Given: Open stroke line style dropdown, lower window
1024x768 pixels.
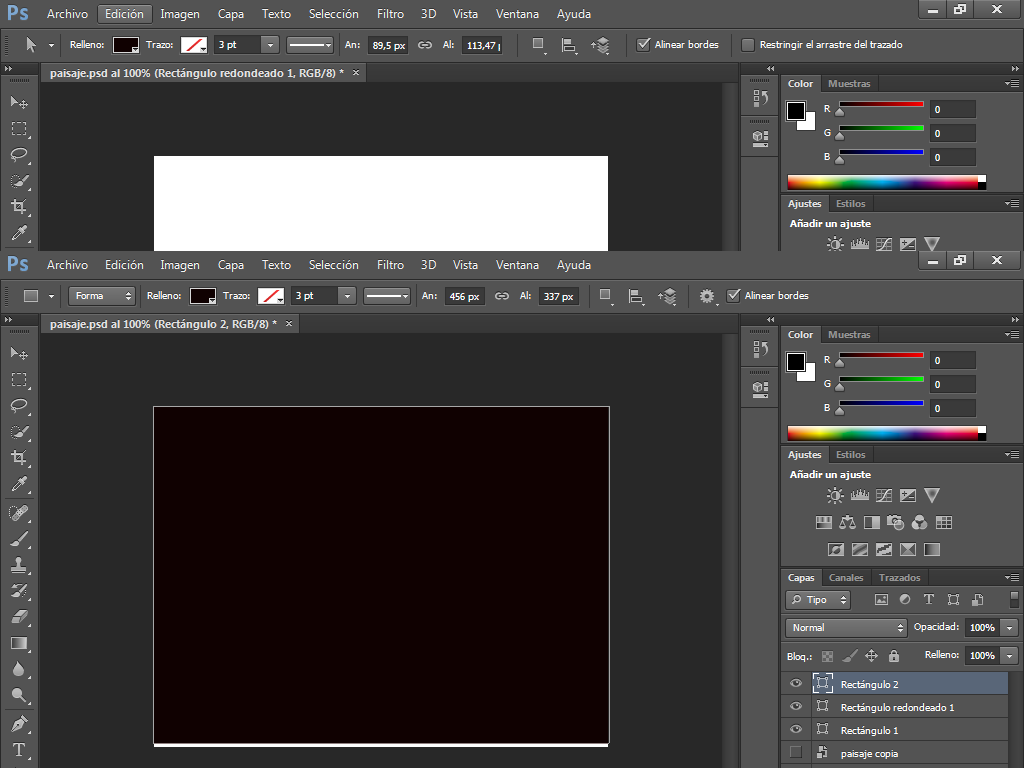Looking at the screenshot, I should coord(387,296).
